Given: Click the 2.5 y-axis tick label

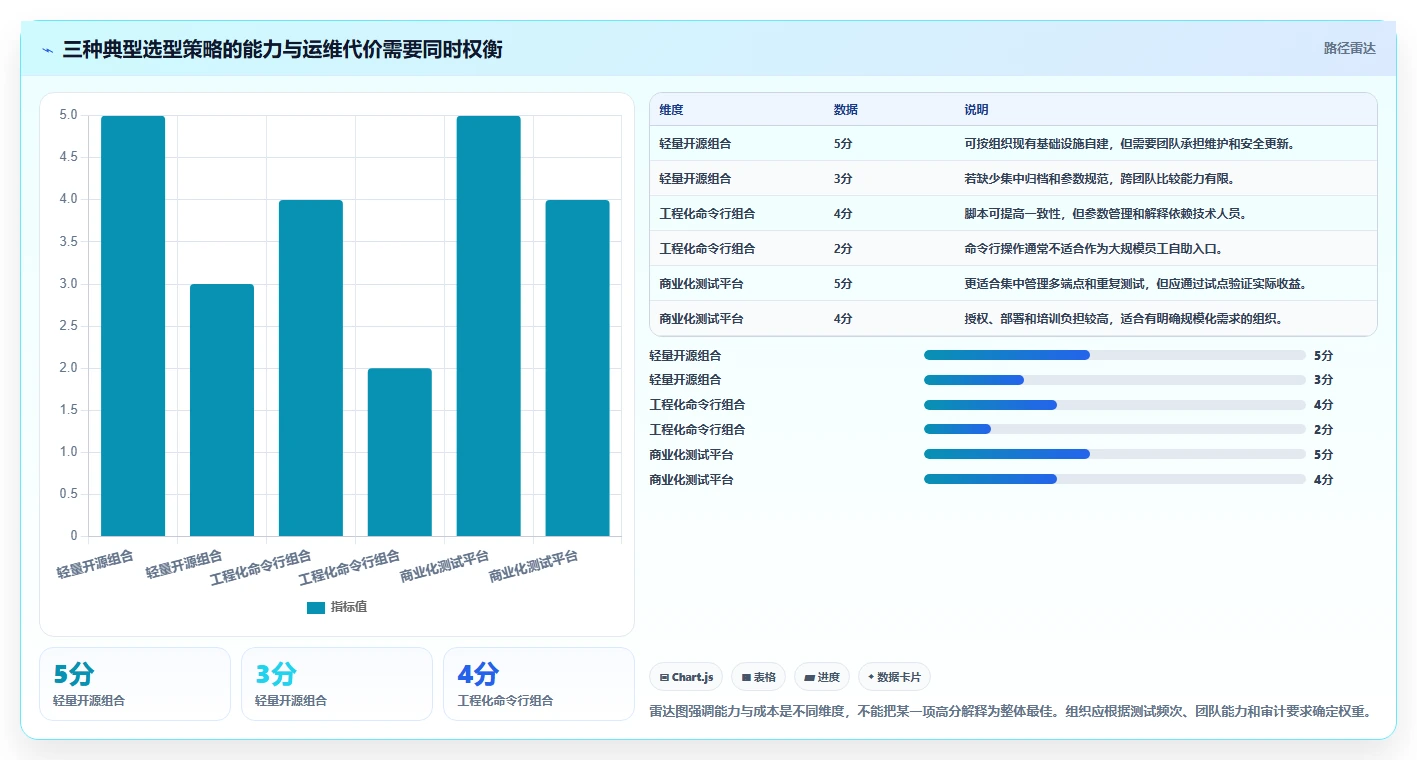Looking at the screenshot, I should [69, 325].
